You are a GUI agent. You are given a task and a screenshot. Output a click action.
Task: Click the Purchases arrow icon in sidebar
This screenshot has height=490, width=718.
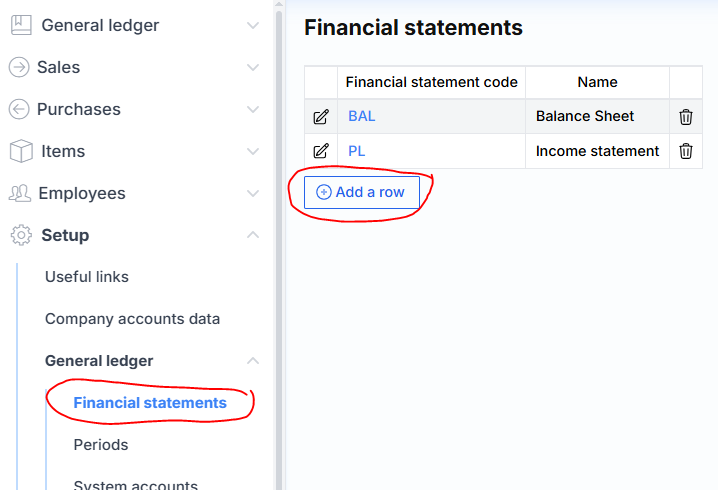tap(19, 109)
